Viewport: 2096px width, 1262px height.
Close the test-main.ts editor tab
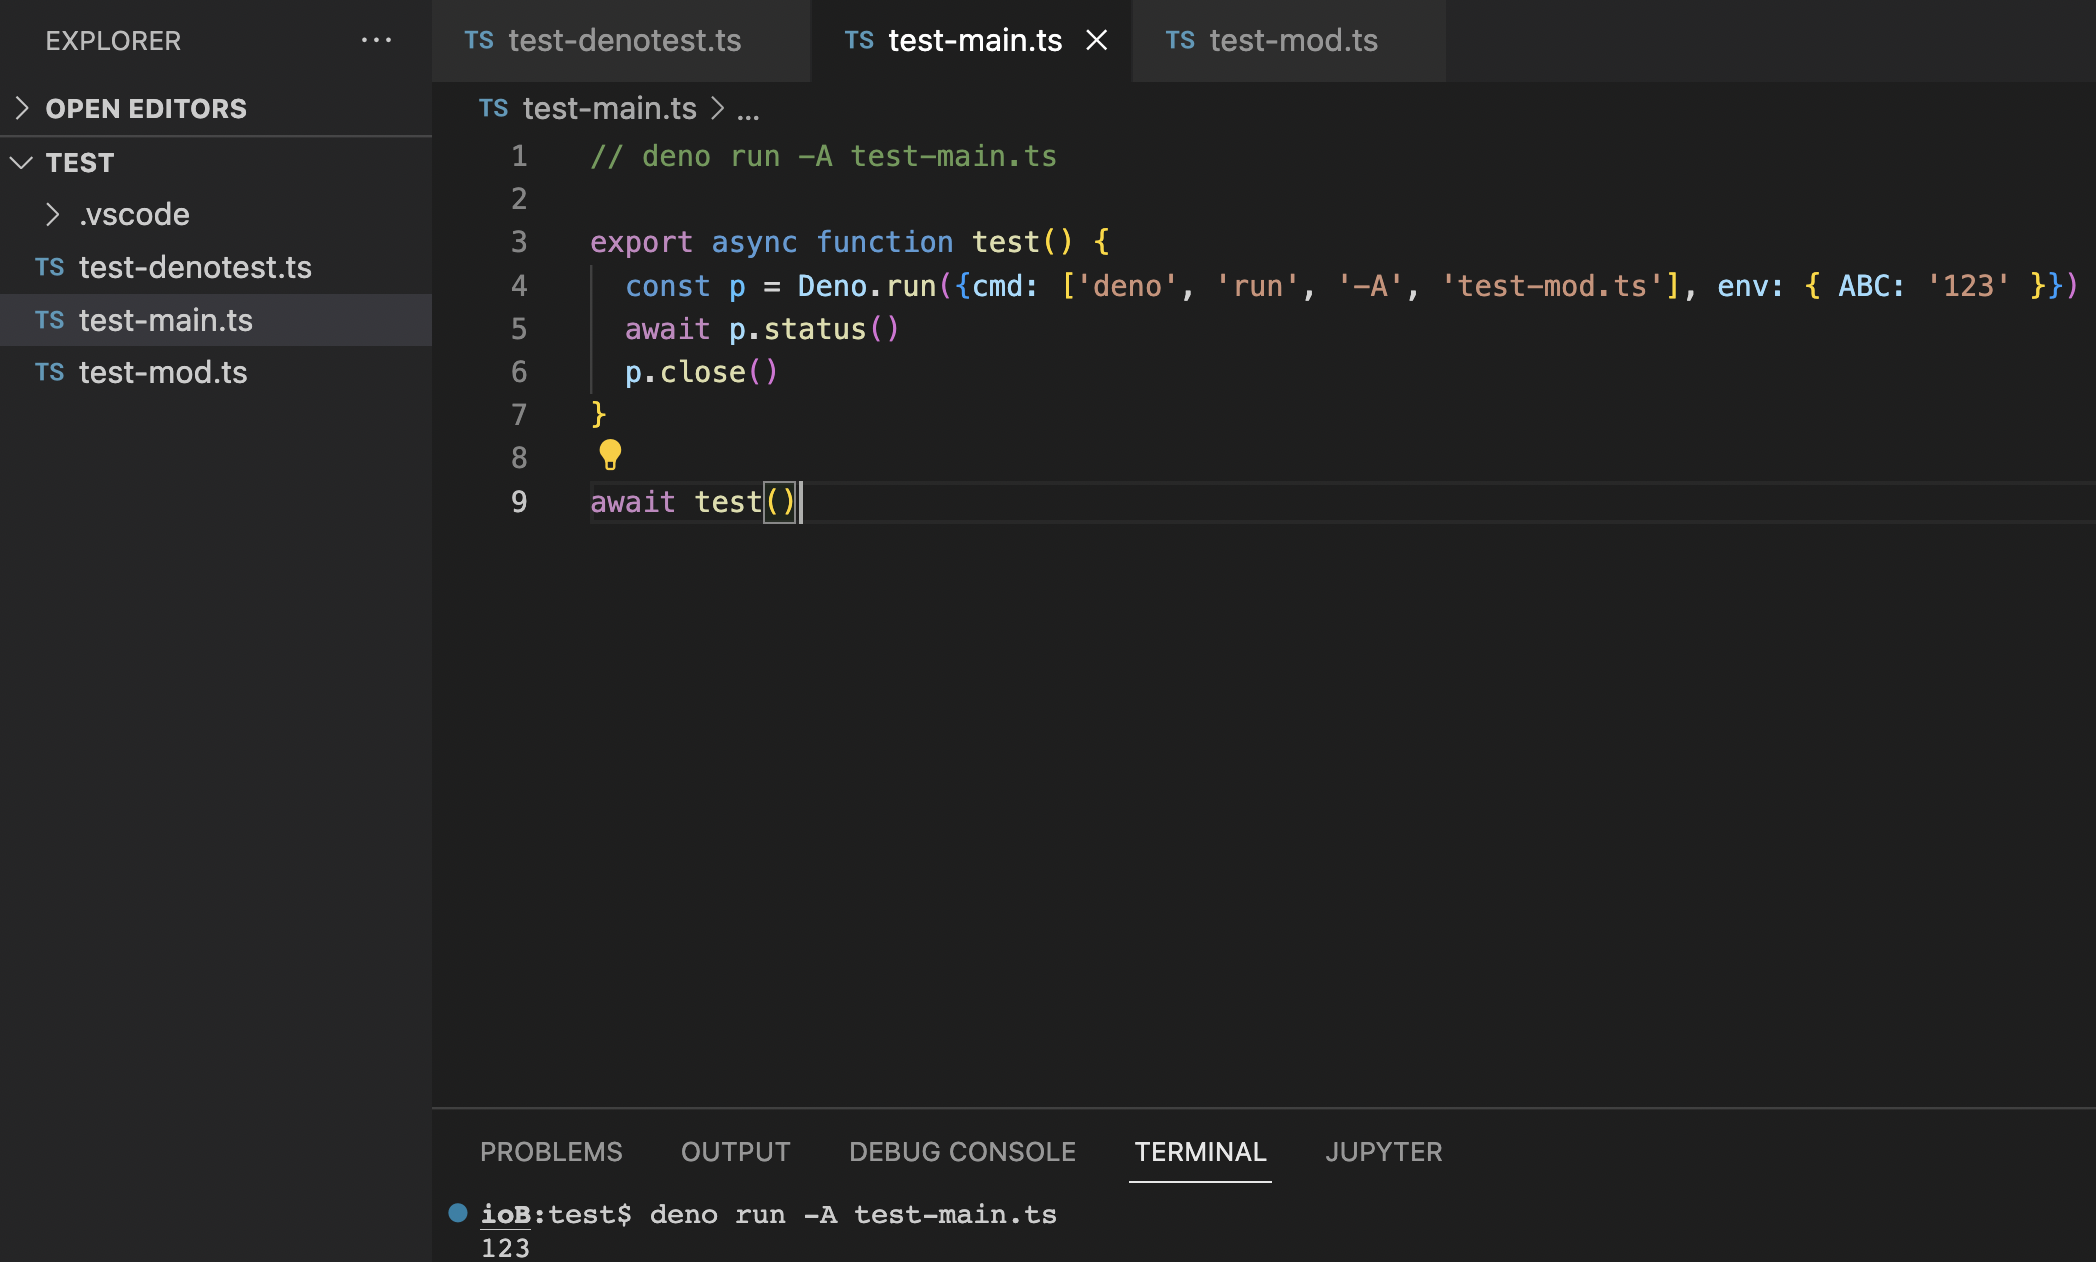point(1097,41)
